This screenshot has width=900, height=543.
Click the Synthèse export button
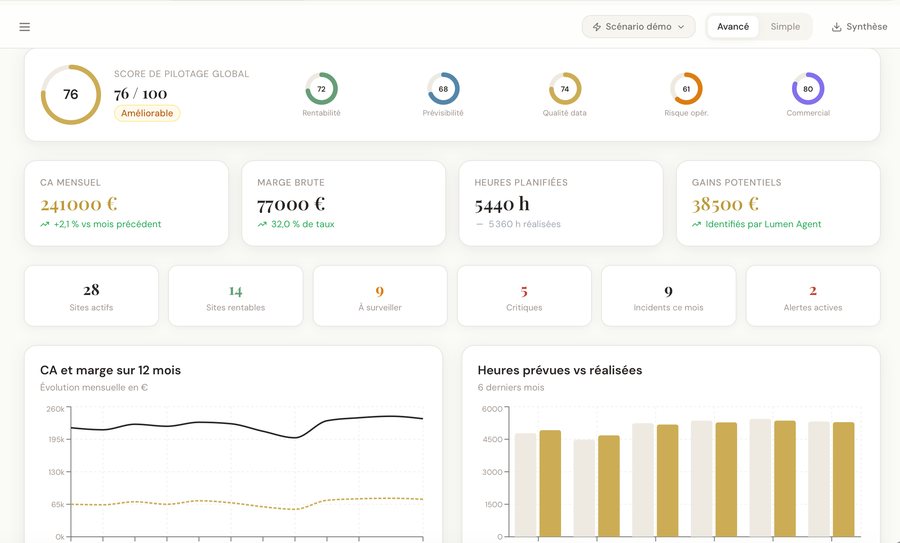pos(860,27)
